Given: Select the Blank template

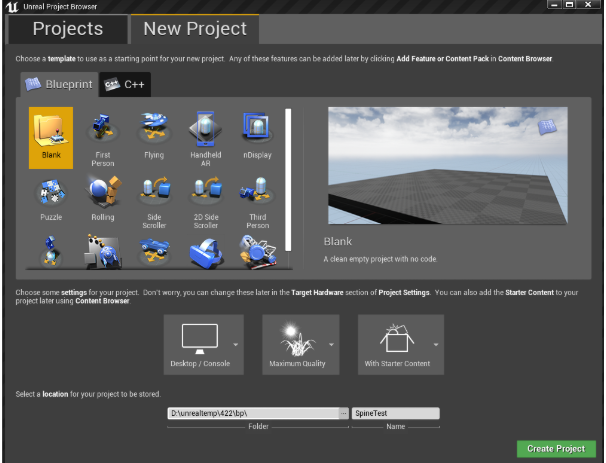Looking at the screenshot, I should [51, 138].
